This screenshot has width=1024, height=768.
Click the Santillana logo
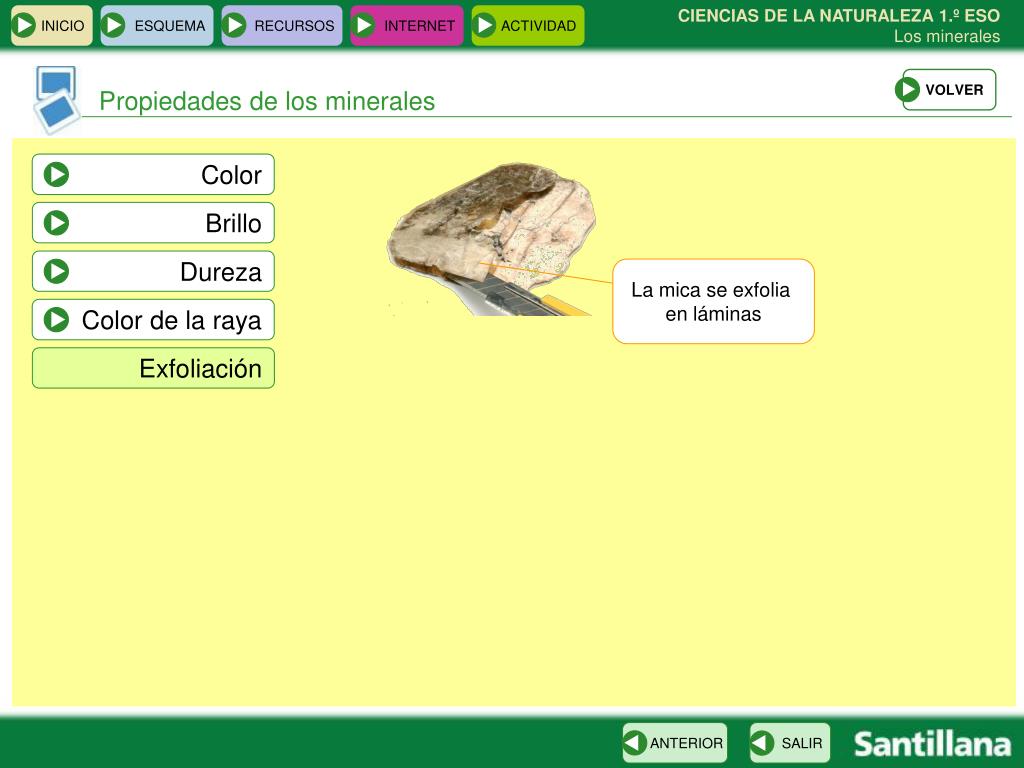(x=933, y=744)
